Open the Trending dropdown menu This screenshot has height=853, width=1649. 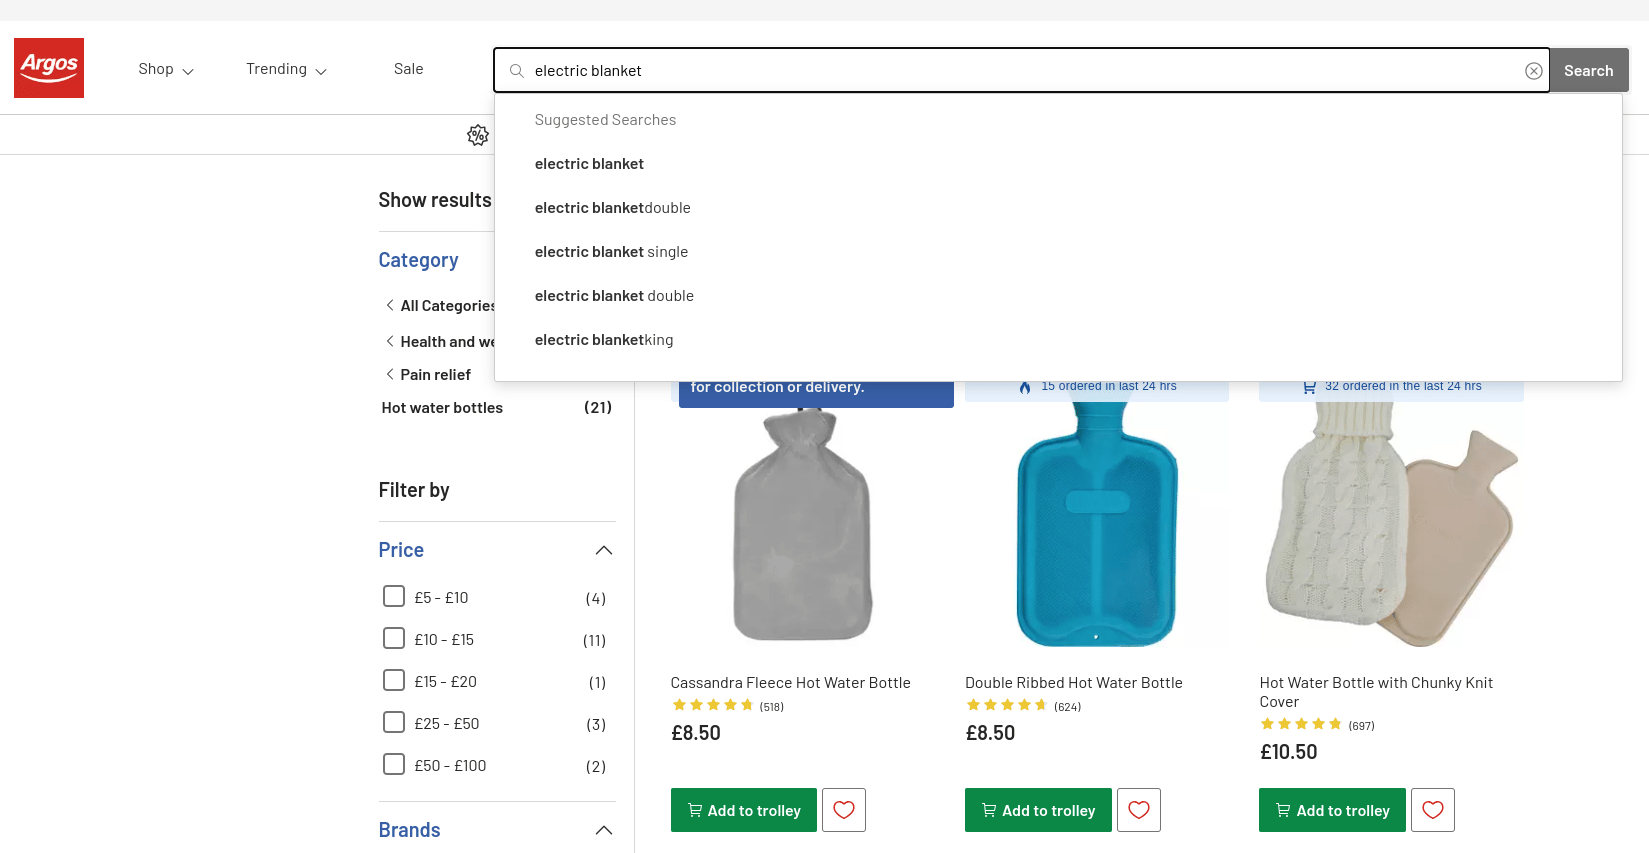pos(287,69)
